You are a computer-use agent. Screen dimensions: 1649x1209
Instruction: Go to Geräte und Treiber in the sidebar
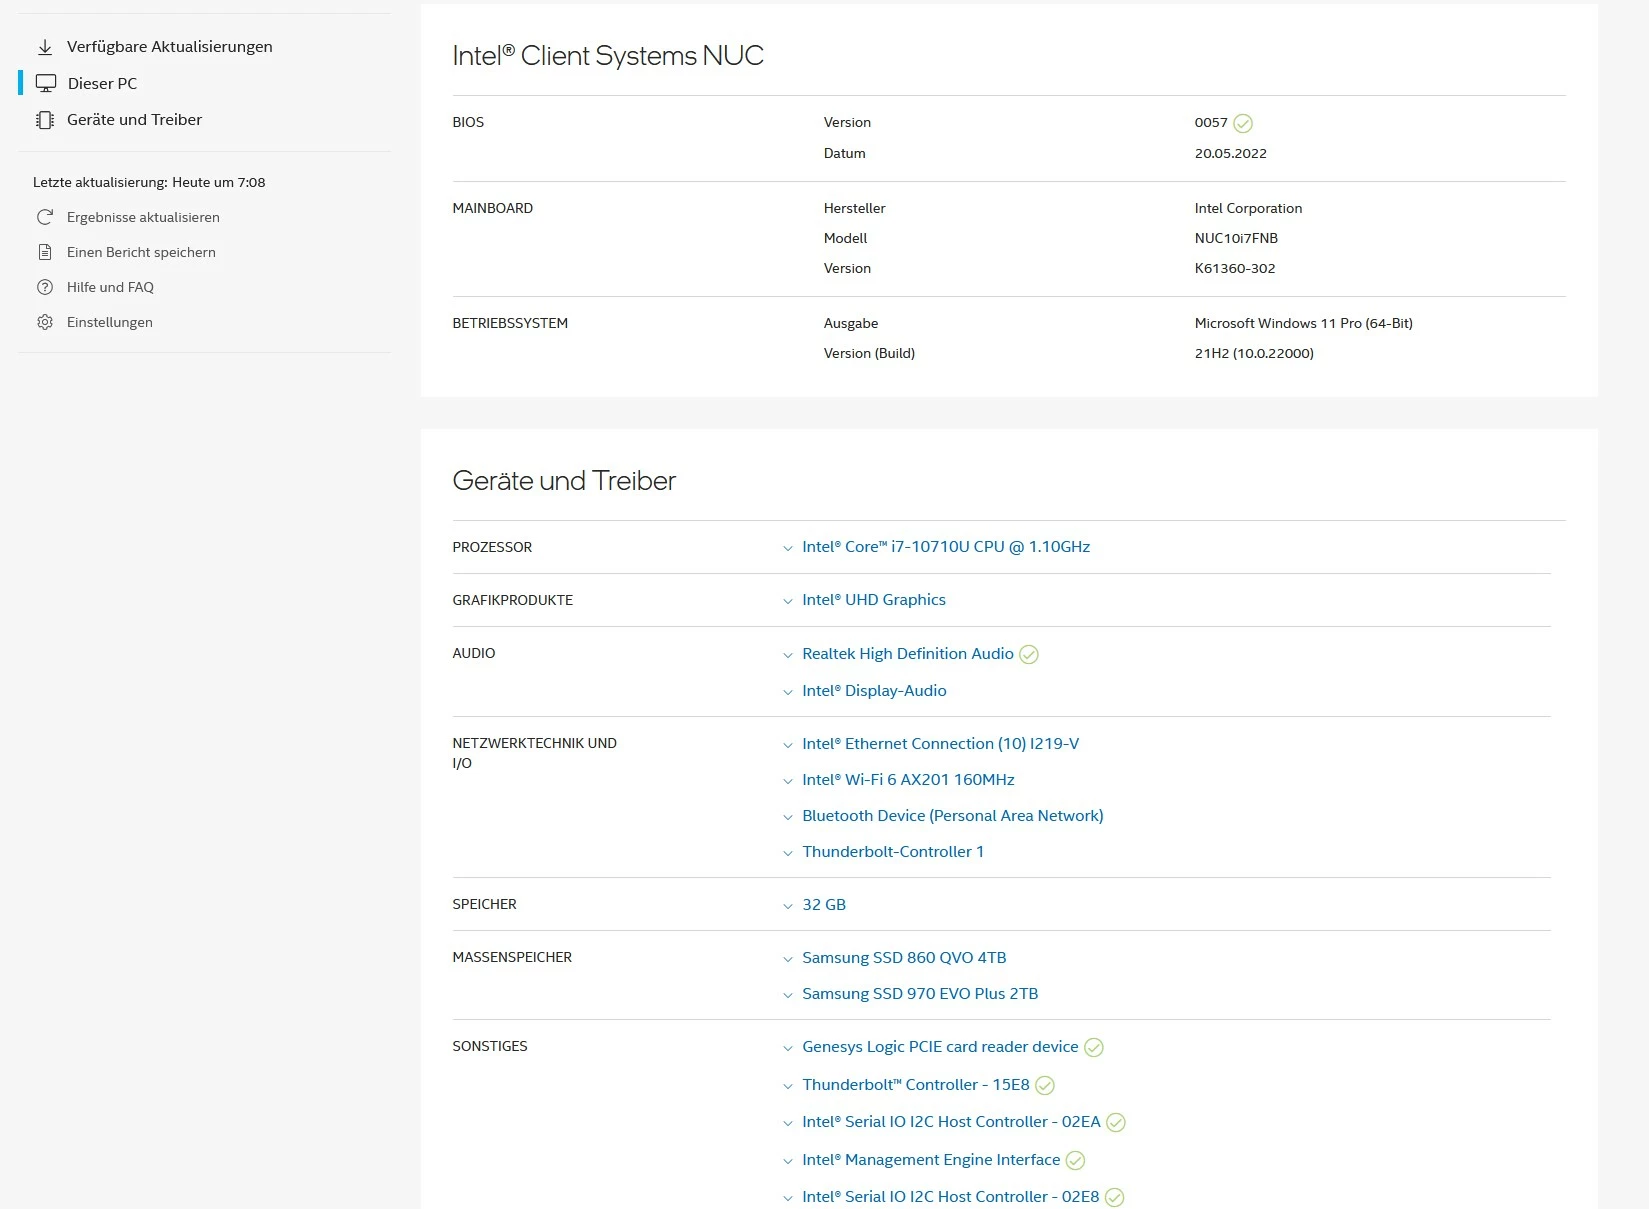point(134,120)
